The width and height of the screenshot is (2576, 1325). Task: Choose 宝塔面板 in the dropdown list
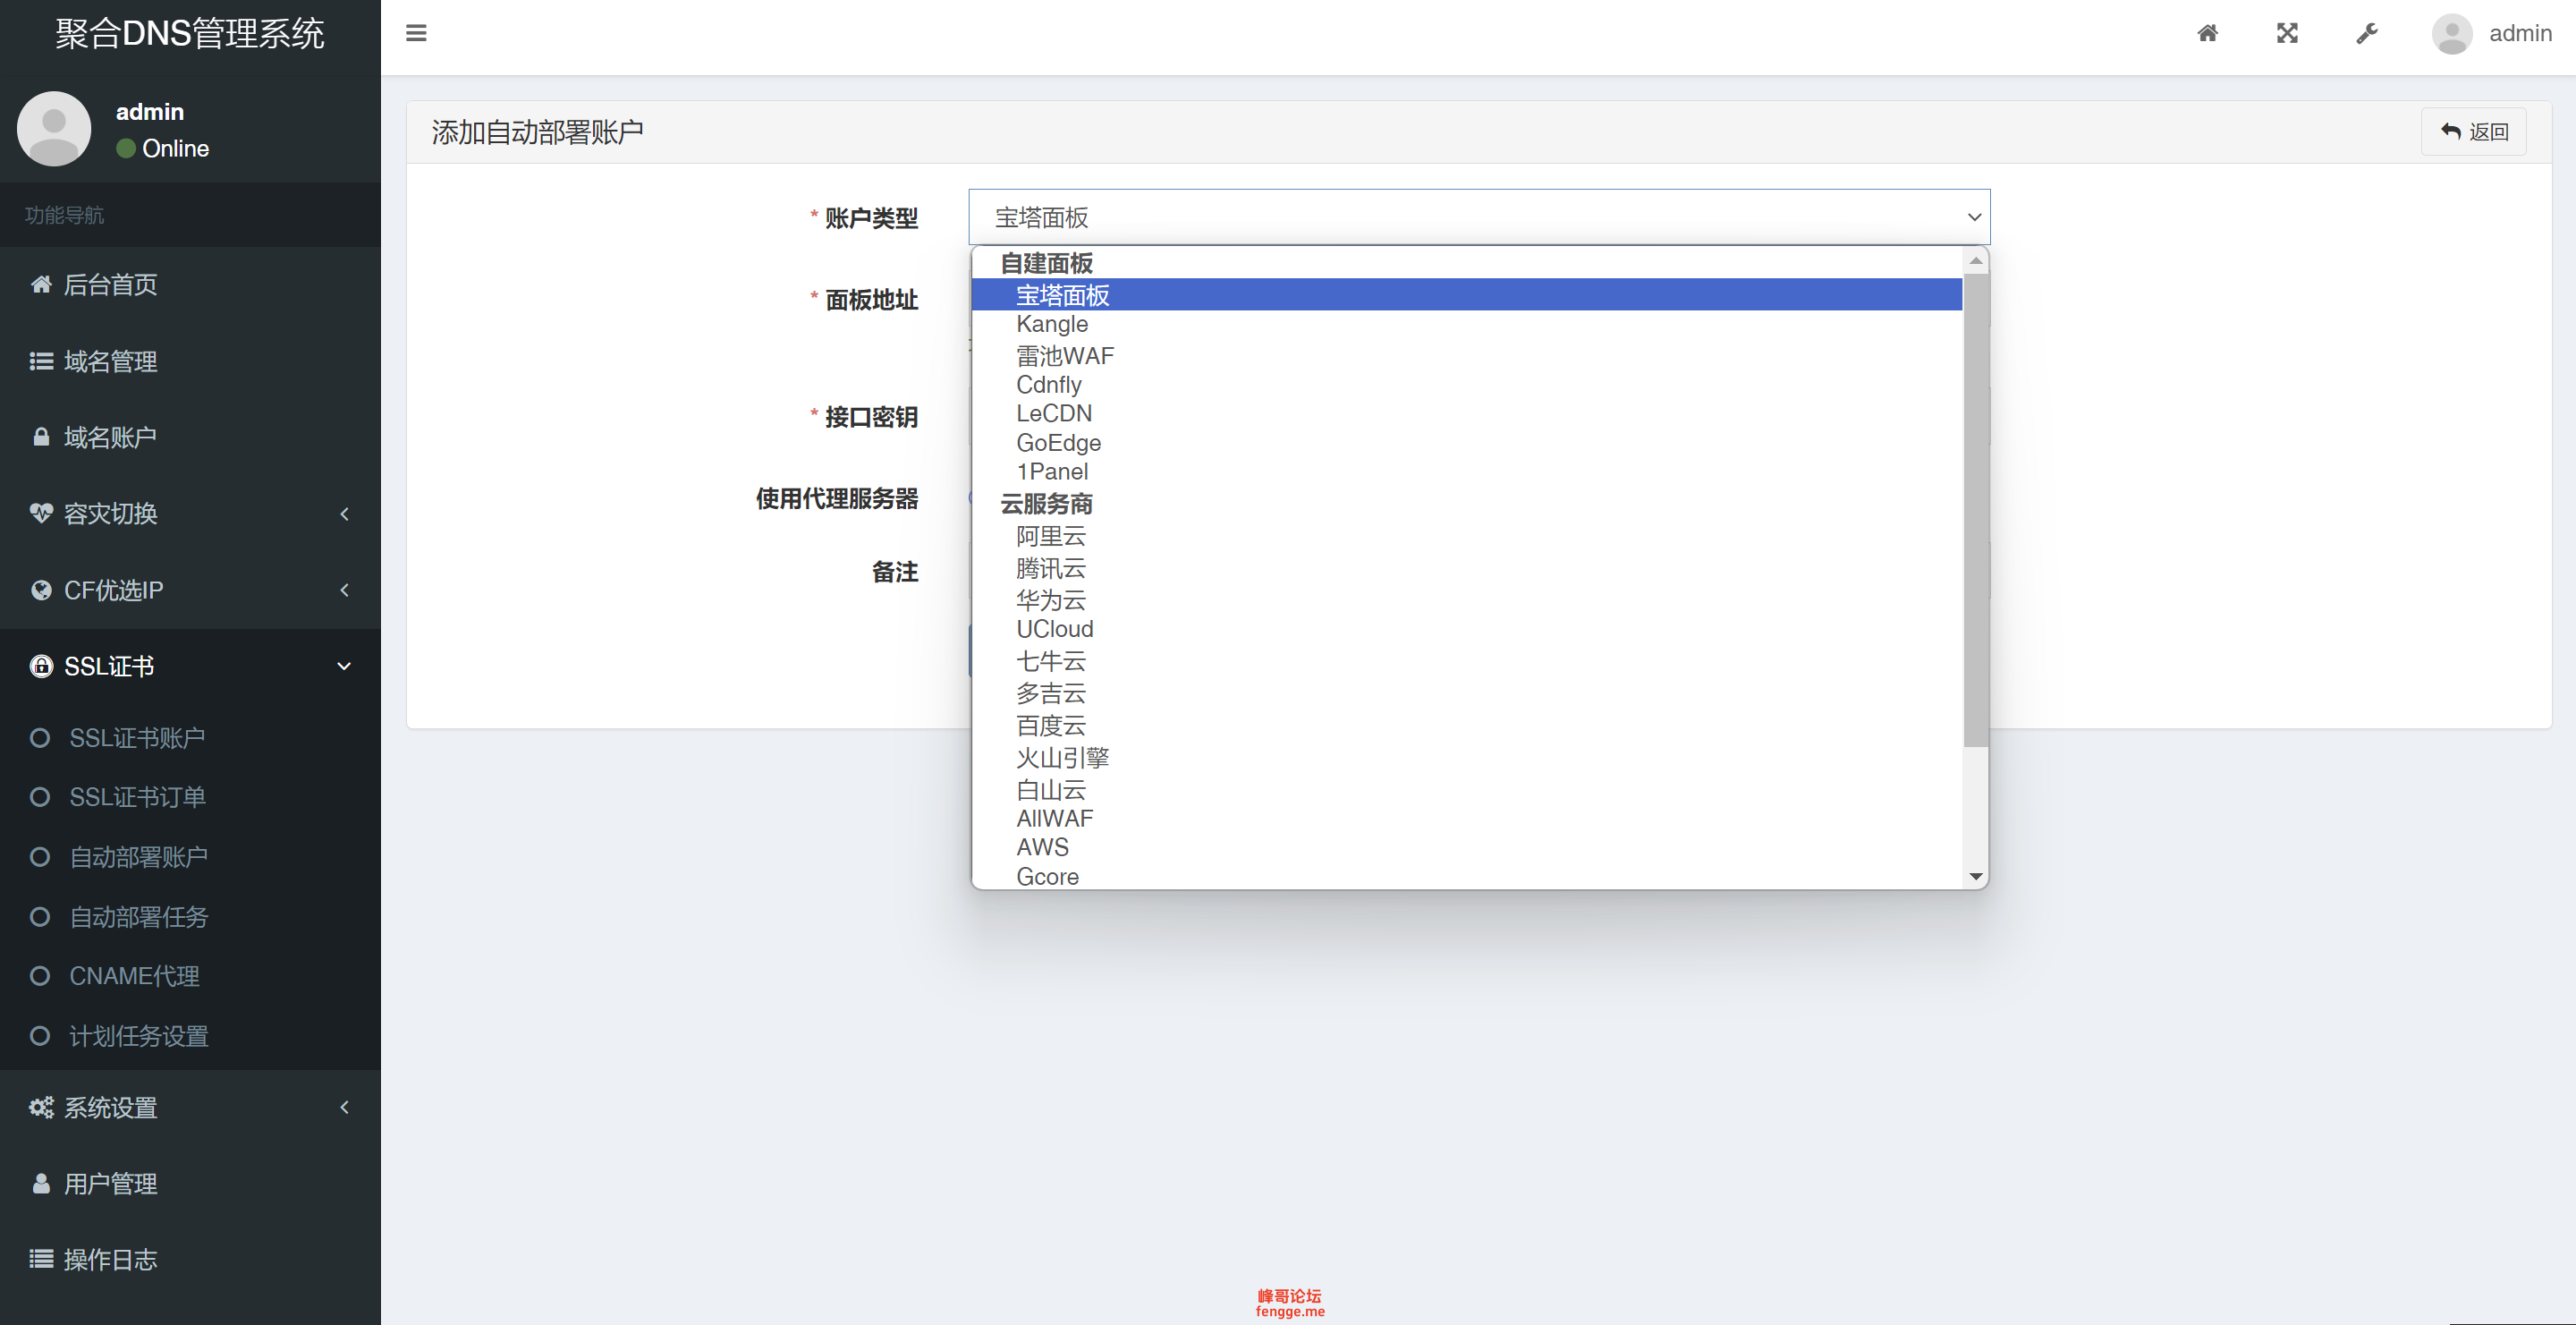click(x=1466, y=295)
